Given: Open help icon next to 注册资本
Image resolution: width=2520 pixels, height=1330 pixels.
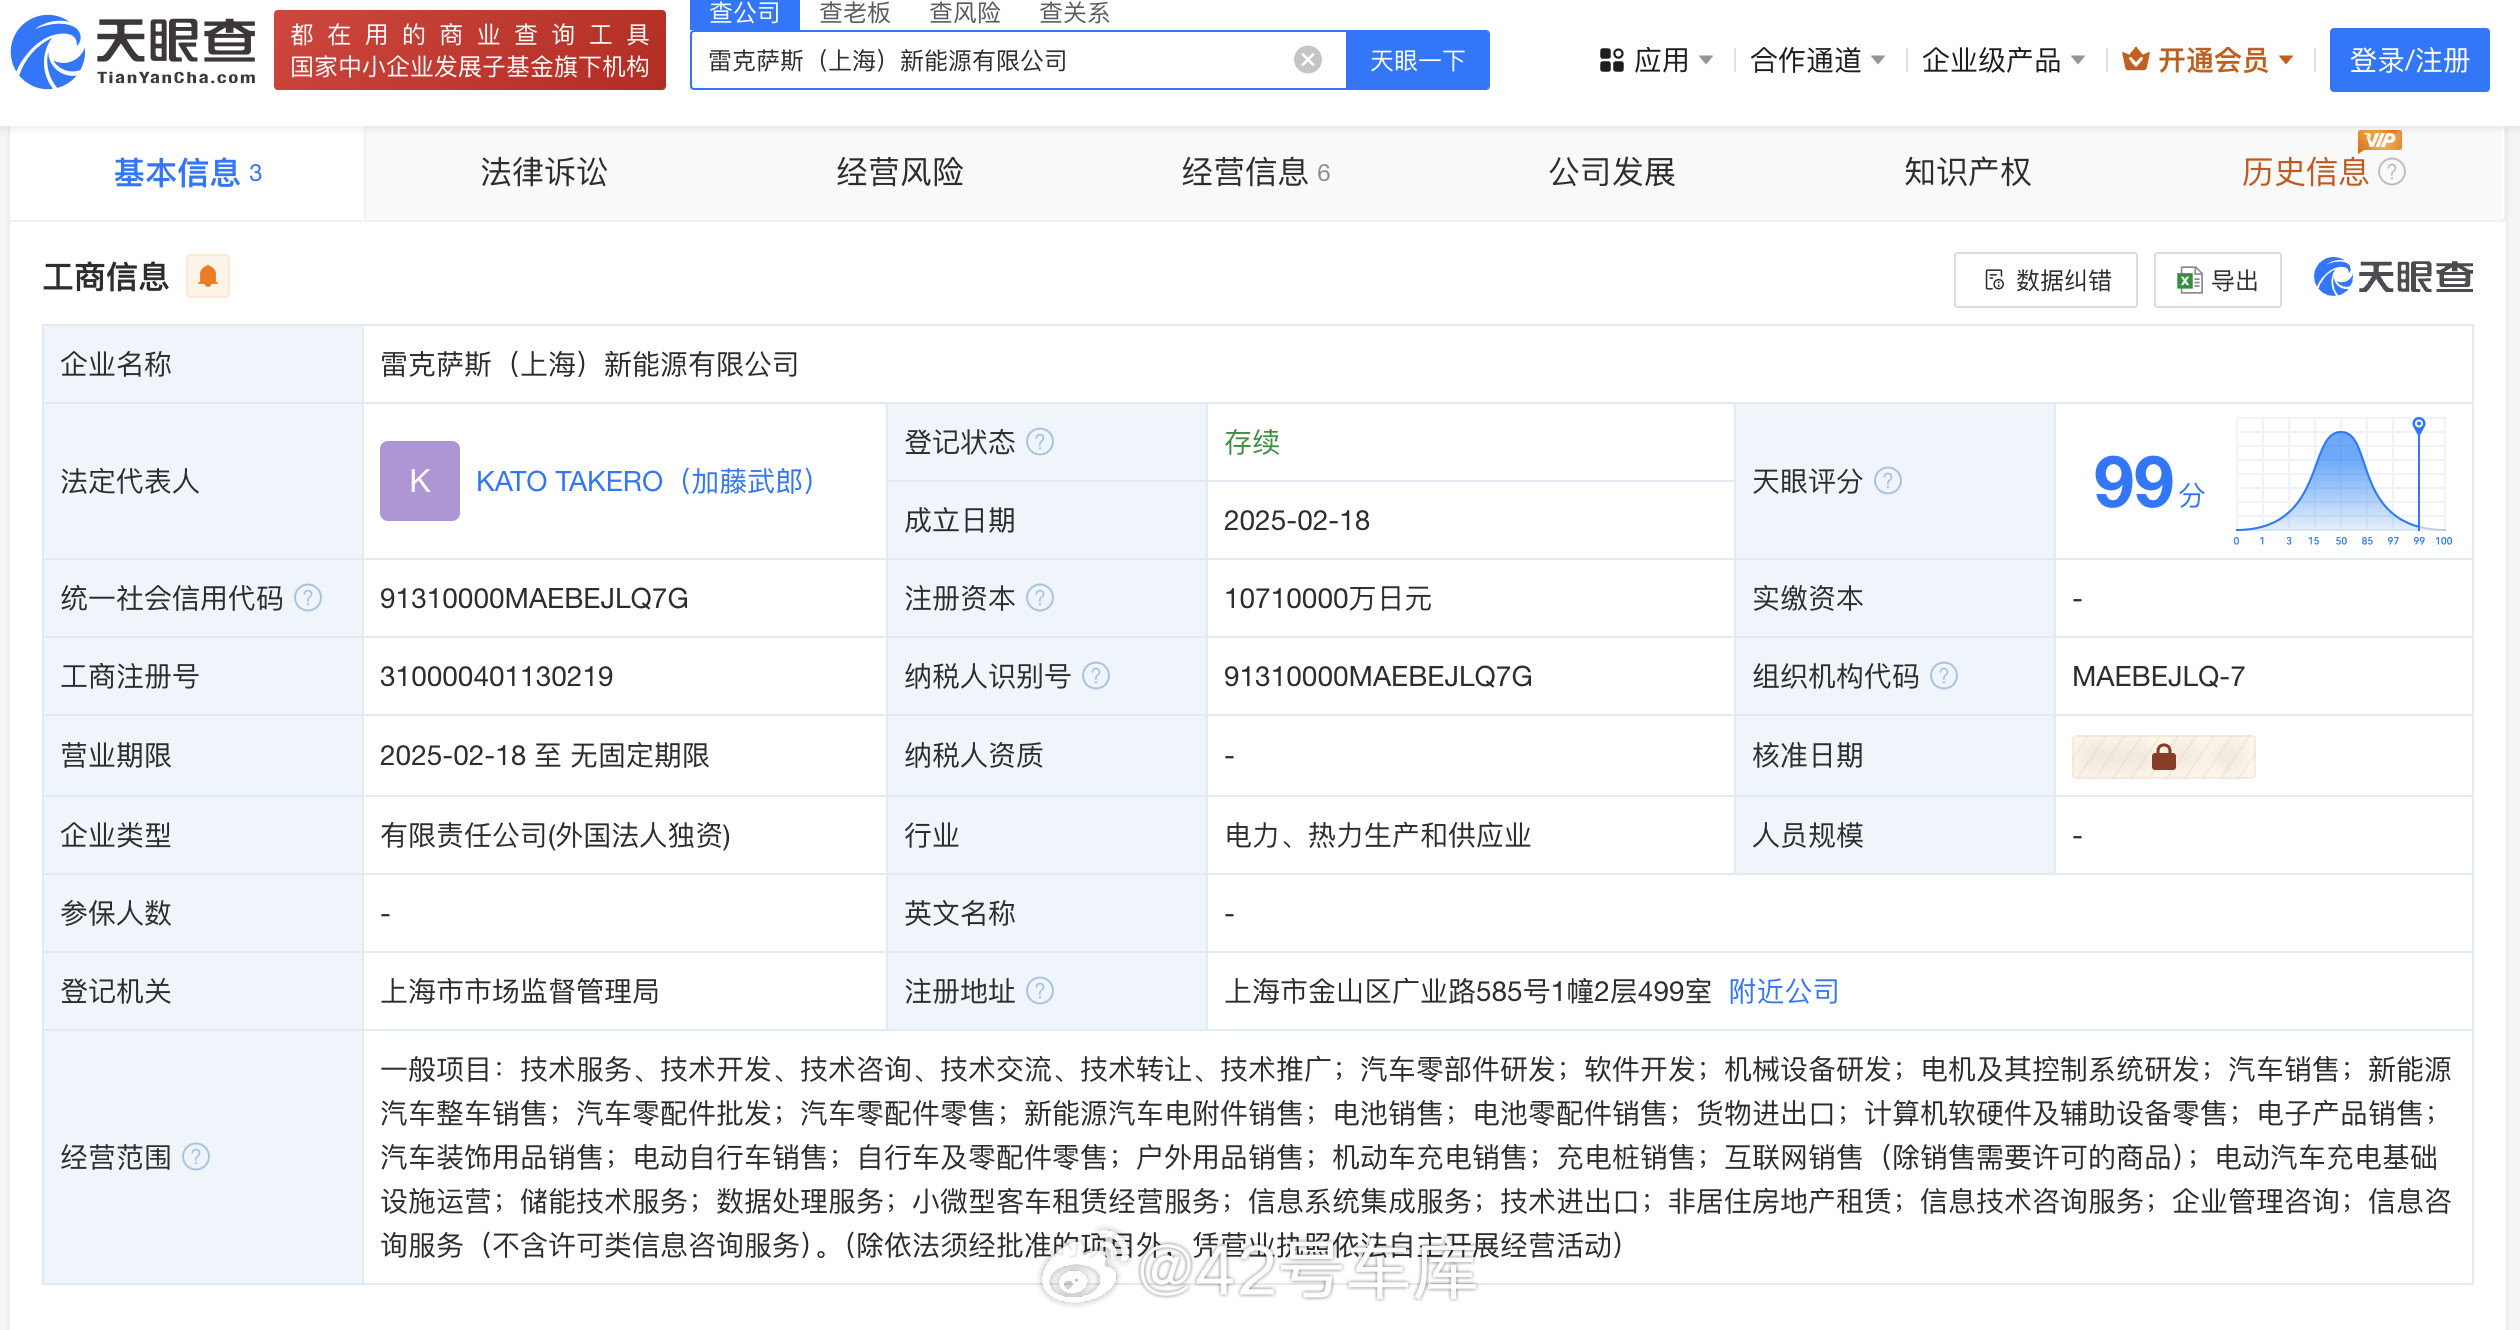Looking at the screenshot, I should (x=1040, y=598).
